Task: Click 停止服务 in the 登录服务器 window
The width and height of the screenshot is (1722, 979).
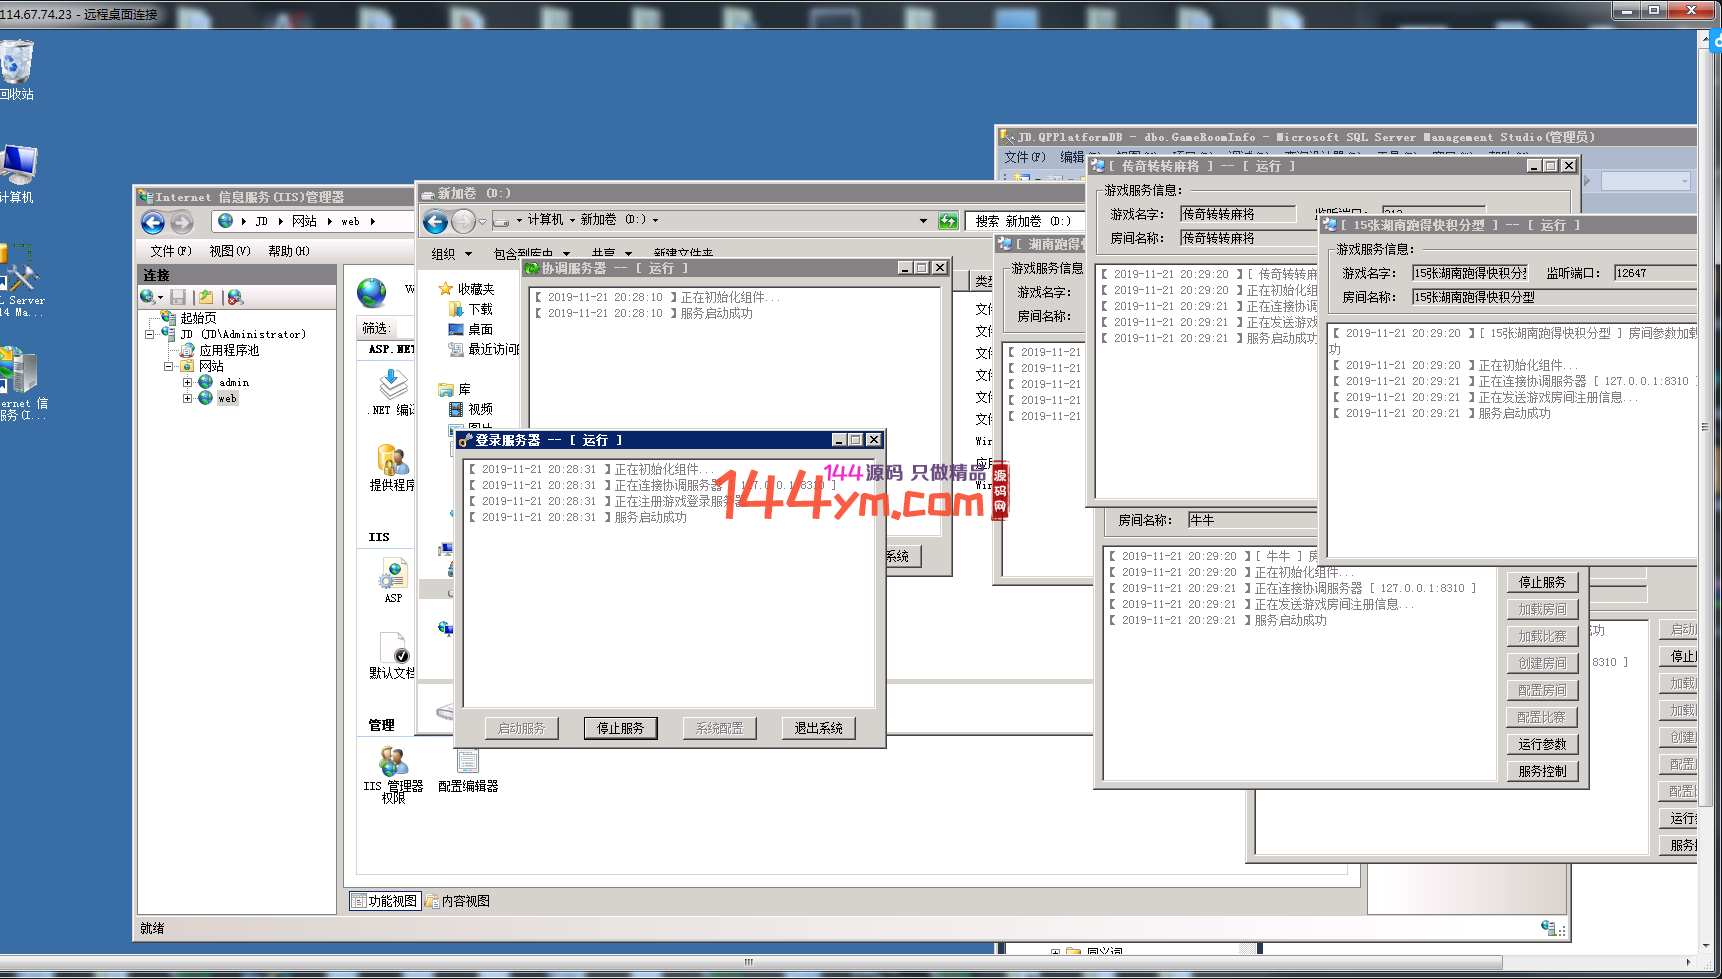Action: 620,728
